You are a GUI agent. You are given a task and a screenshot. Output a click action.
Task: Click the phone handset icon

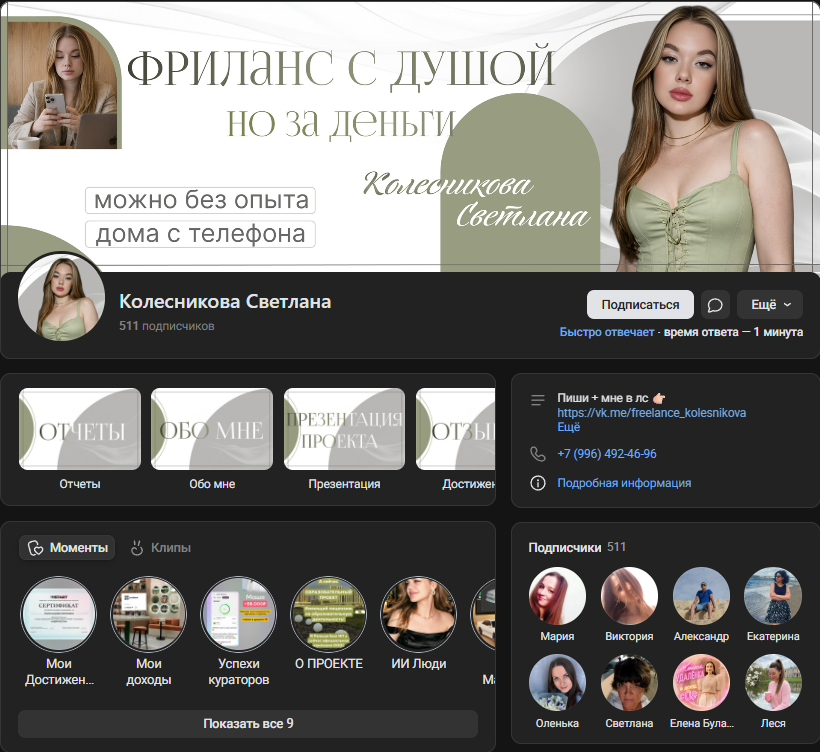[x=538, y=453]
